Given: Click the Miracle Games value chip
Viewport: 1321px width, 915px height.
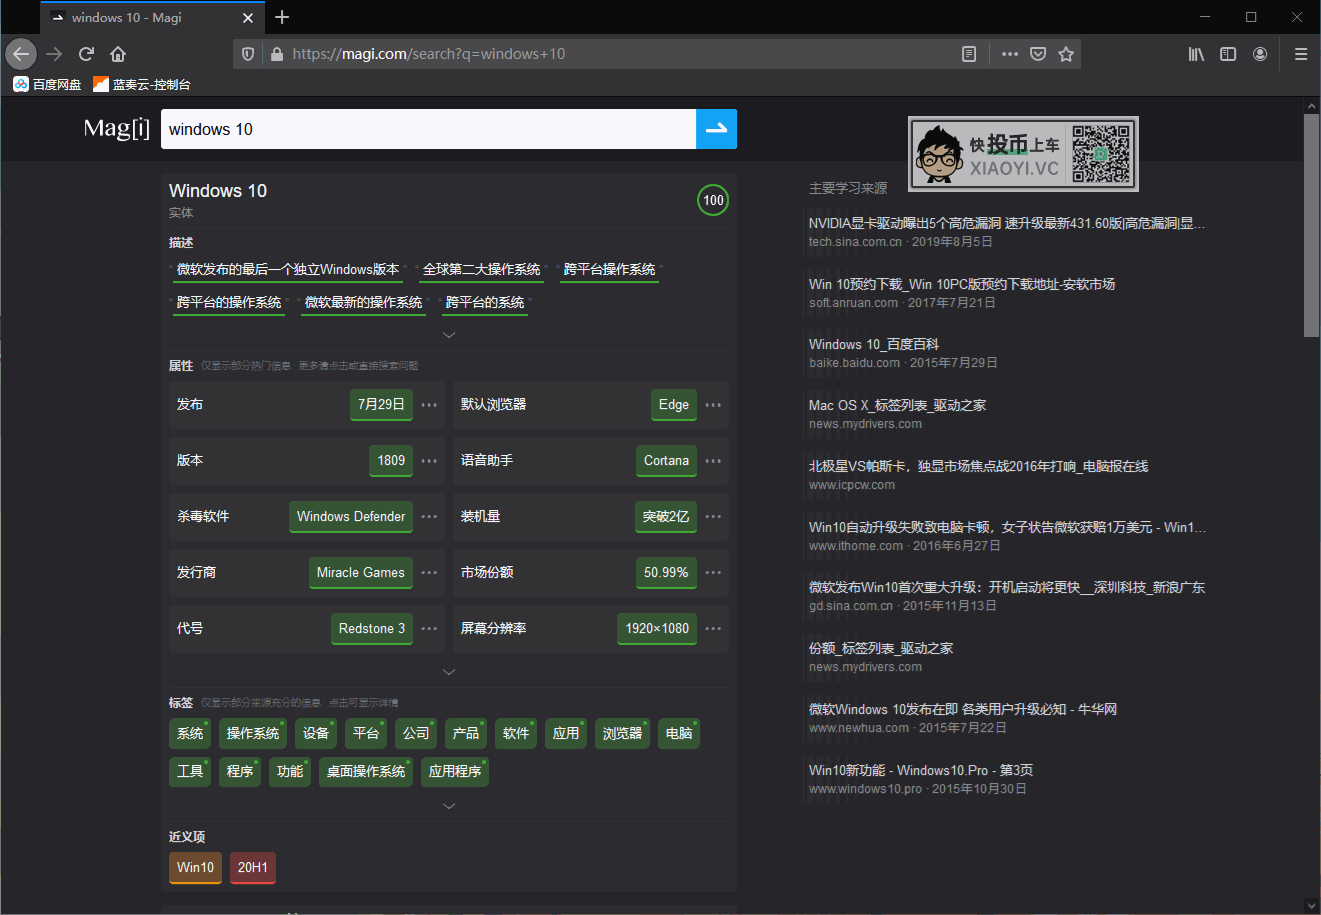Looking at the screenshot, I should point(361,572).
